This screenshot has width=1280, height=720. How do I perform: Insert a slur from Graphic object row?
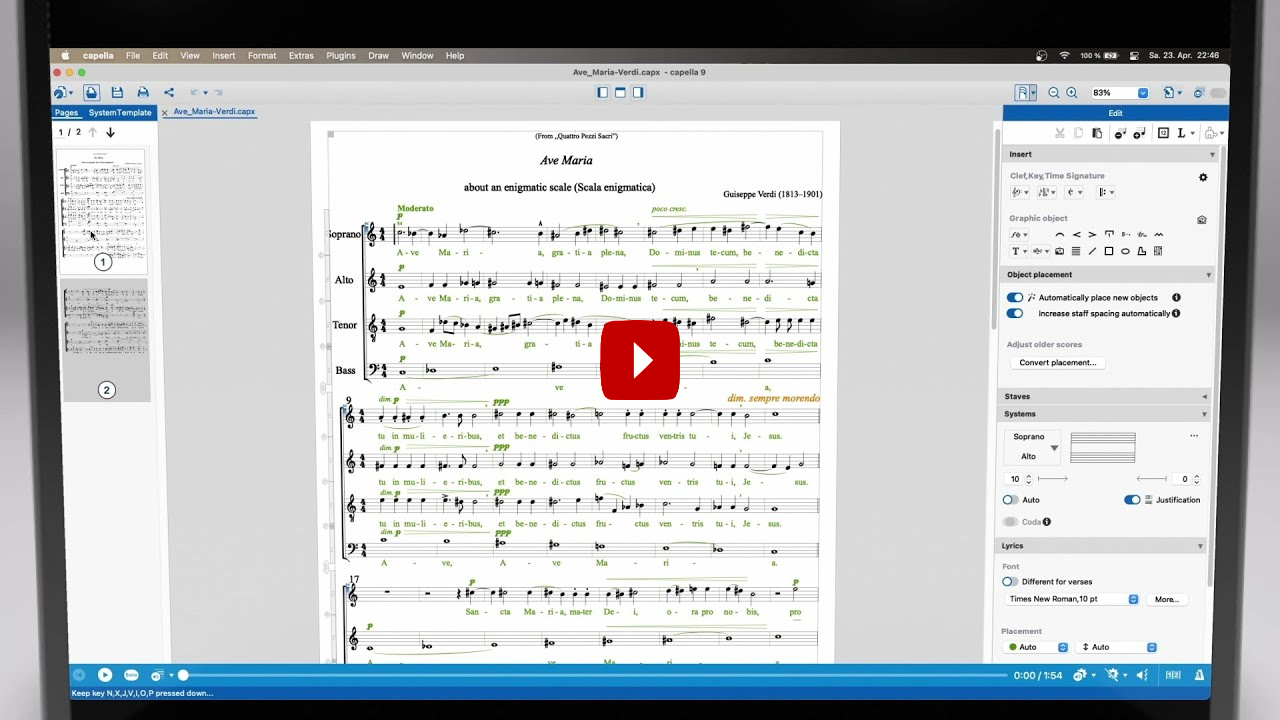coord(1060,235)
